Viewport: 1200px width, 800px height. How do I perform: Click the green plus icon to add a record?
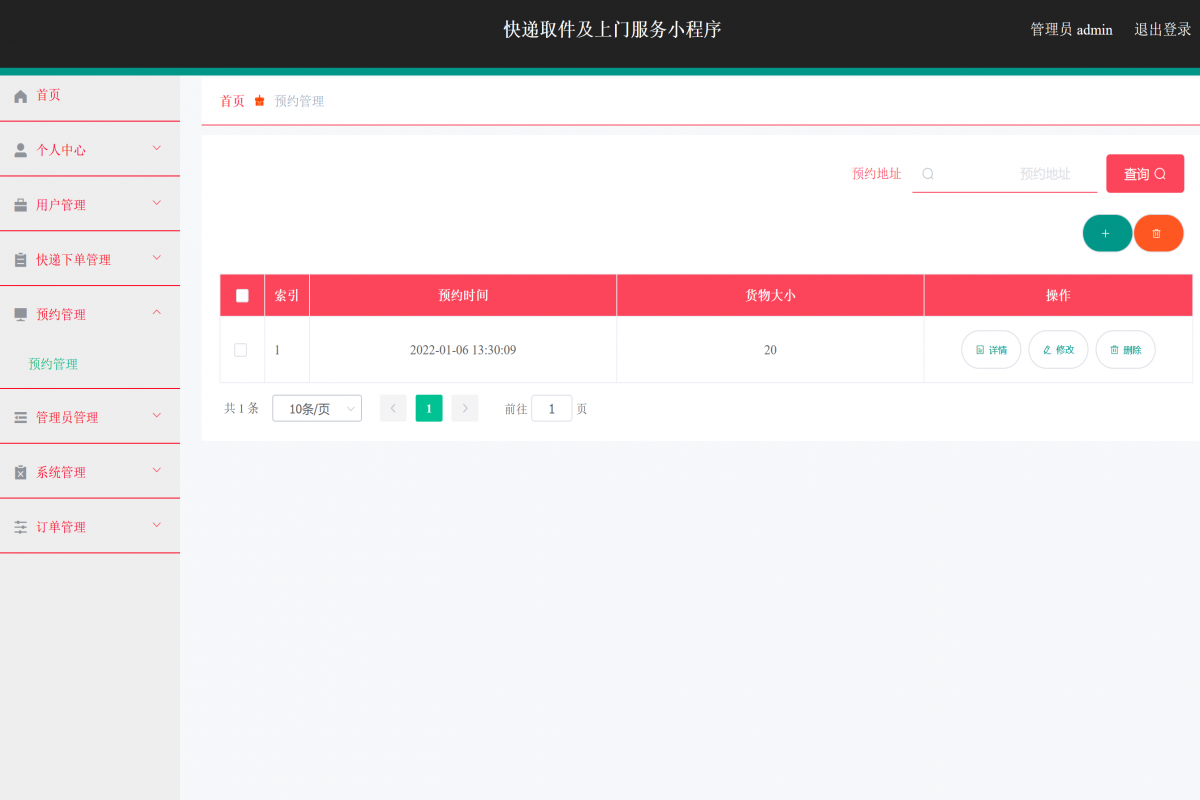click(1107, 233)
